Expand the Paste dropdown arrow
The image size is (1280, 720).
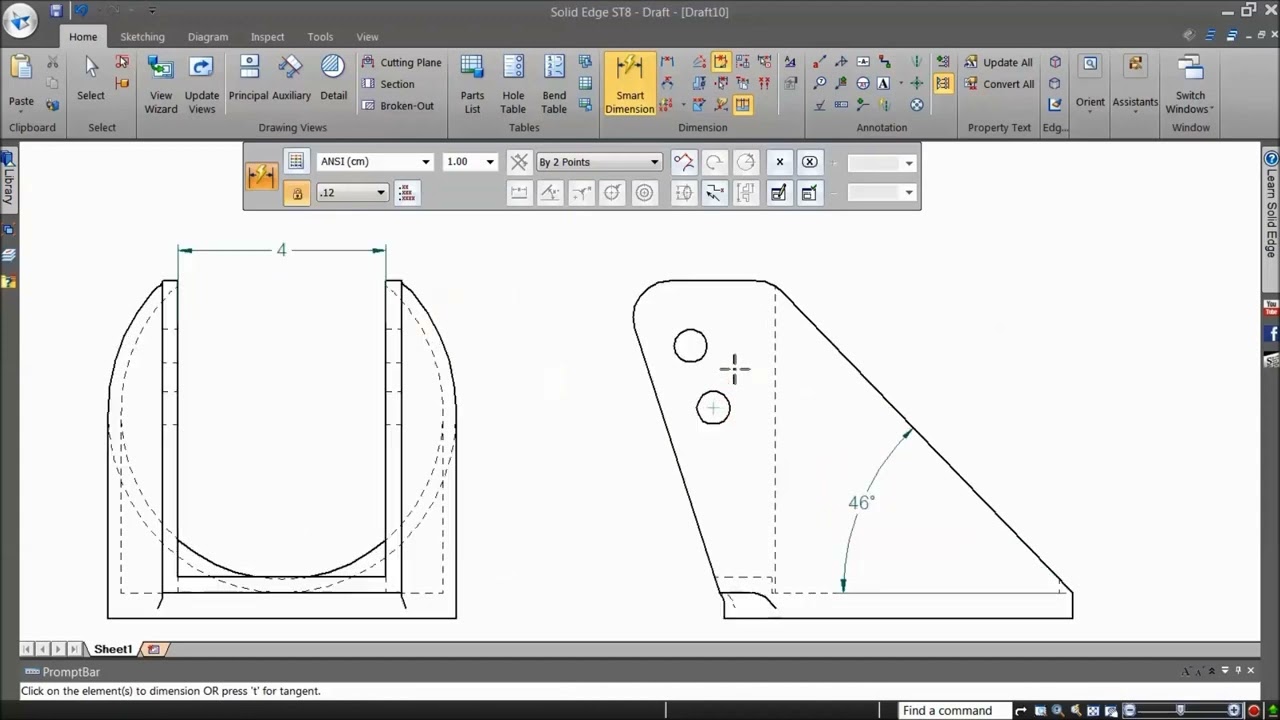(21, 111)
